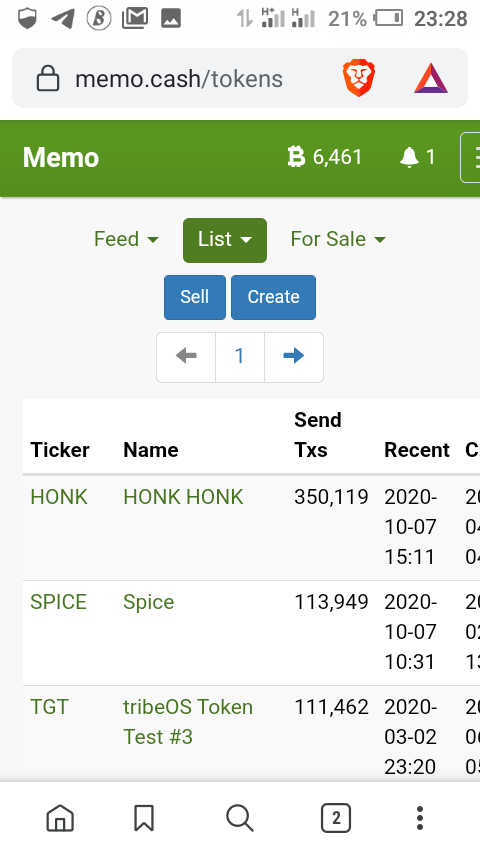The width and height of the screenshot is (480, 854).
Task: Click the Sell button
Action: (x=195, y=297)
